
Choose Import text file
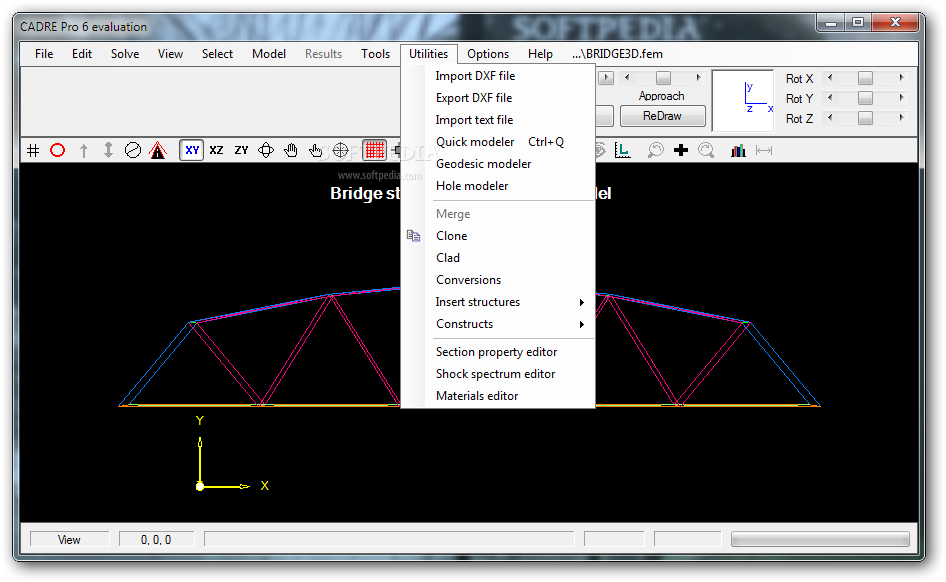[474, 120]
